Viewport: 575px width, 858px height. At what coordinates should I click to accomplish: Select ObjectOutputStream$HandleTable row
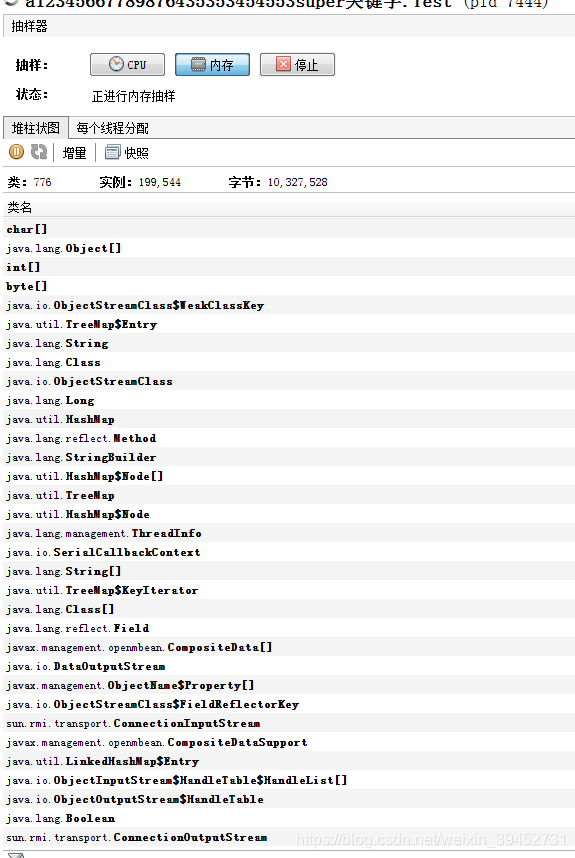(289, 799)
